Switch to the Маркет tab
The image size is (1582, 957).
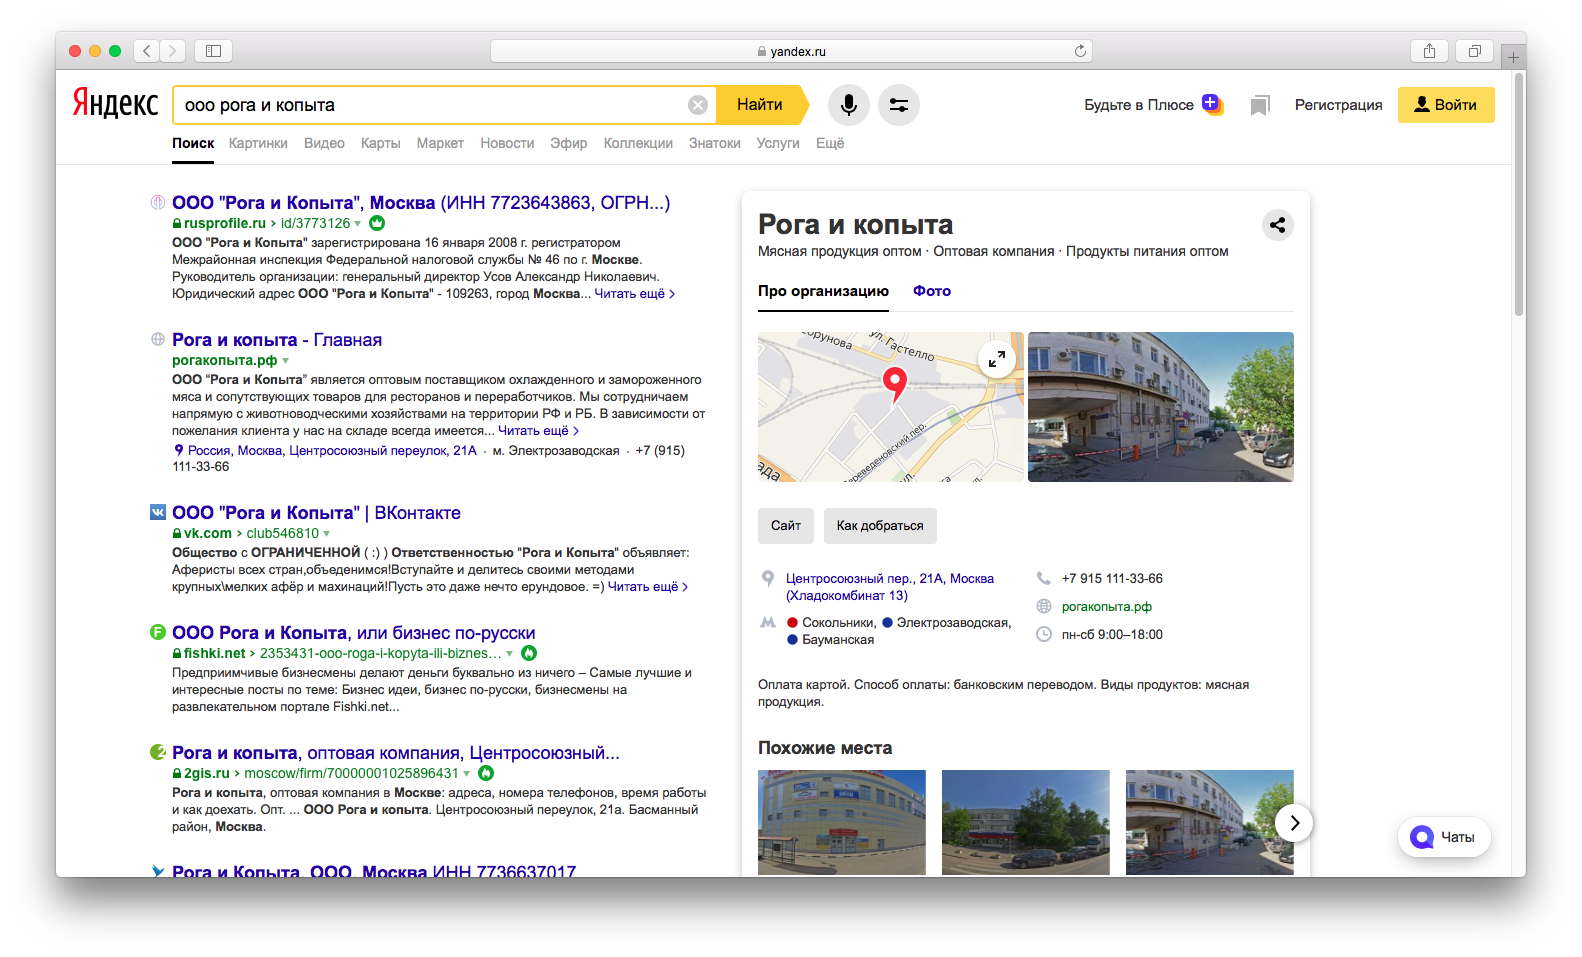[x=440, y=143]
